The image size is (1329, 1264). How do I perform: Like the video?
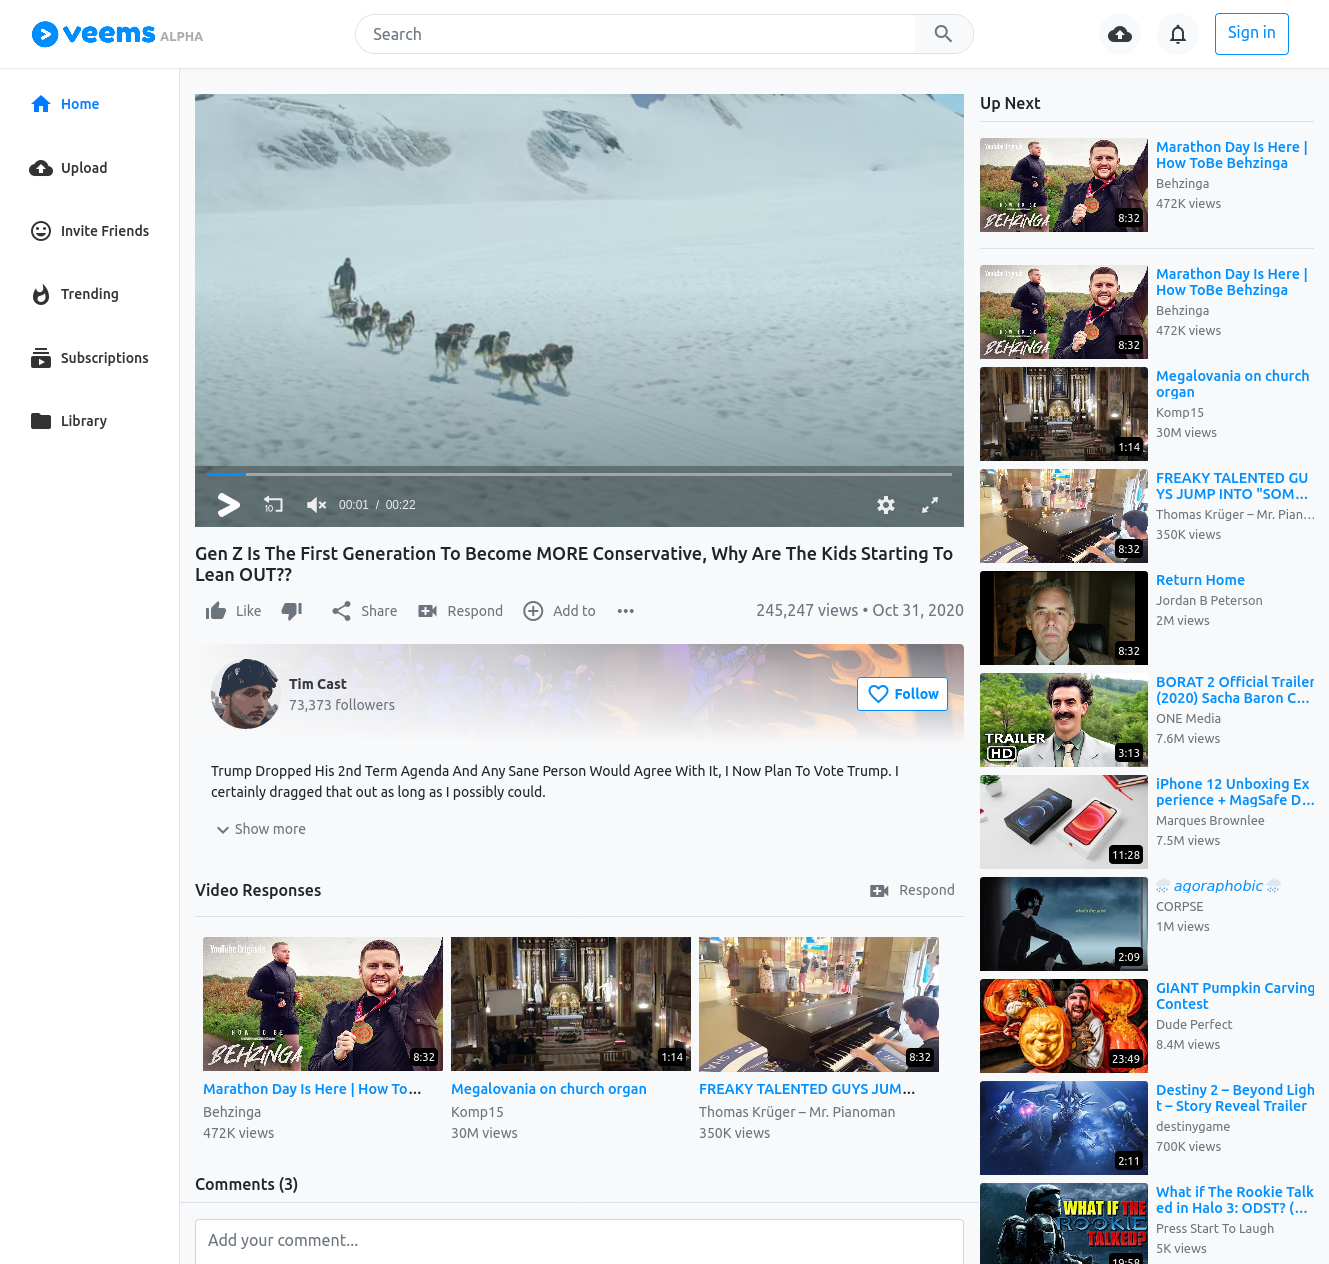[x=233, y=611]
